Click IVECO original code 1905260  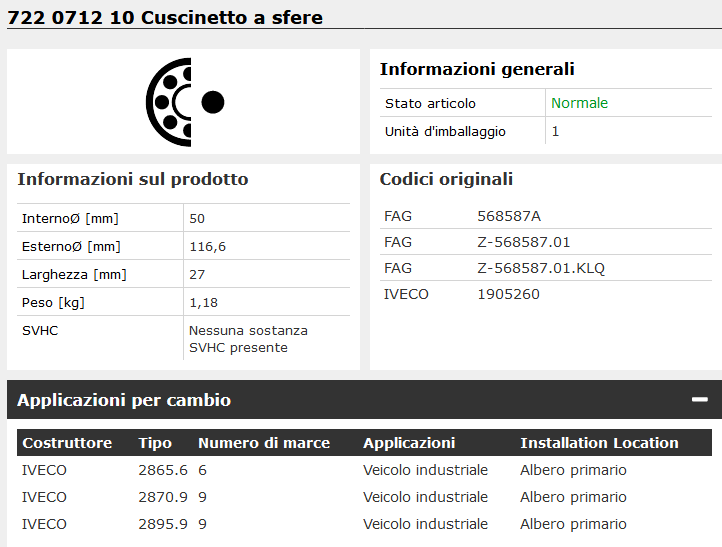tap(508, 294)
